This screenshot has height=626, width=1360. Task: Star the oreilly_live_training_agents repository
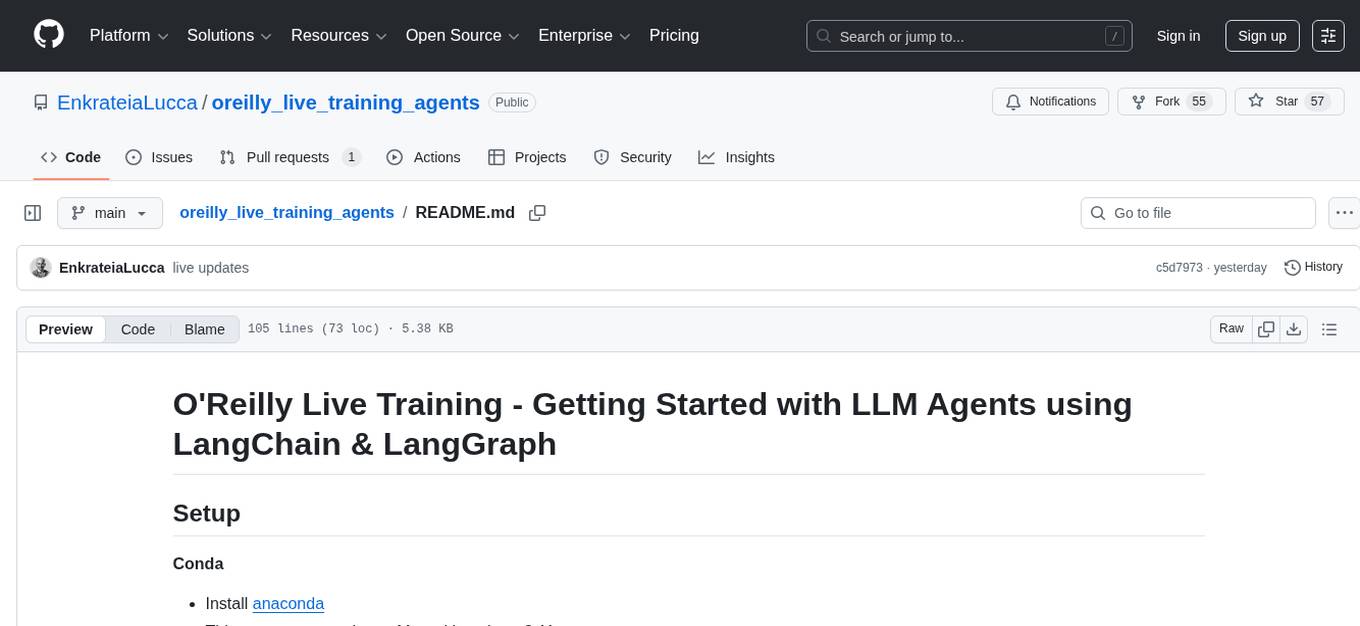click(x=1289, y=101)
